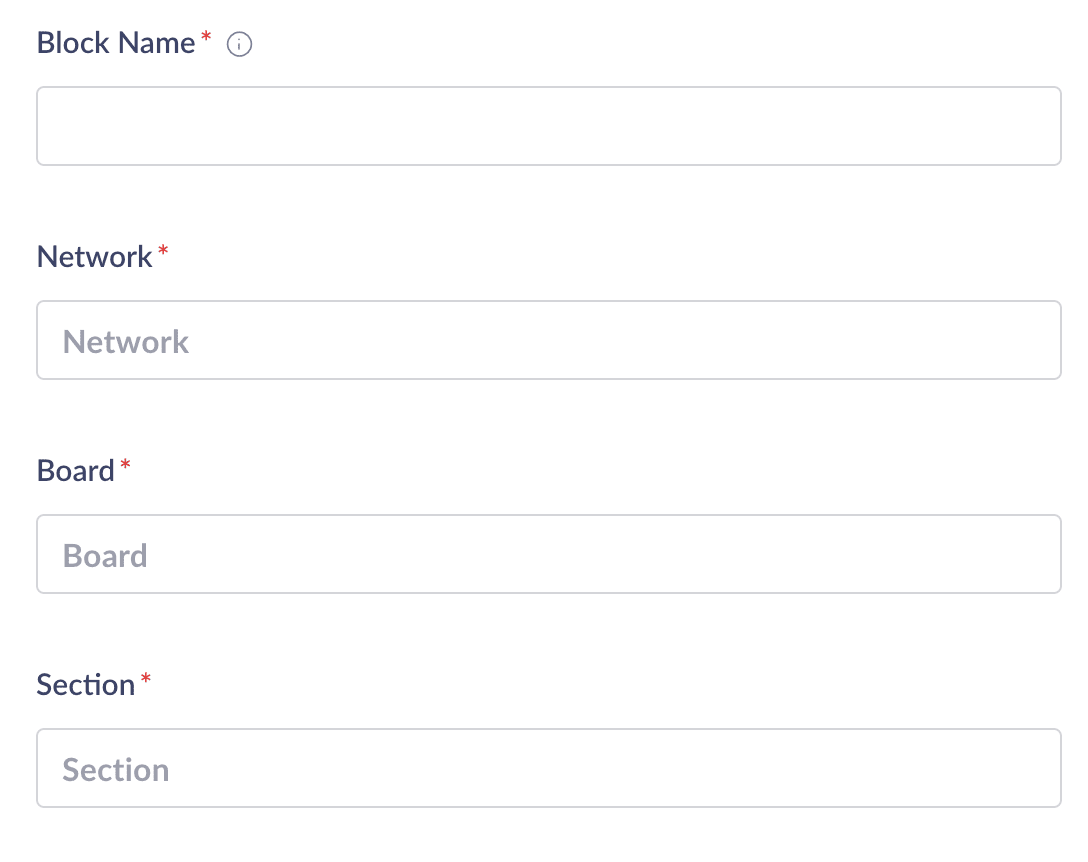Screen dimensions: 1088x862
Task: Expand the Board selection field
Action: [548, 554]
